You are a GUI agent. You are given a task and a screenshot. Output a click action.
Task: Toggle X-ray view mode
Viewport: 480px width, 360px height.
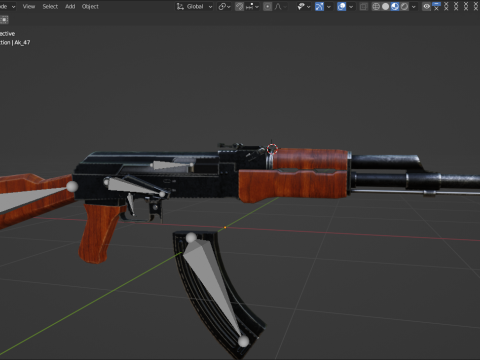click(364, 6)
